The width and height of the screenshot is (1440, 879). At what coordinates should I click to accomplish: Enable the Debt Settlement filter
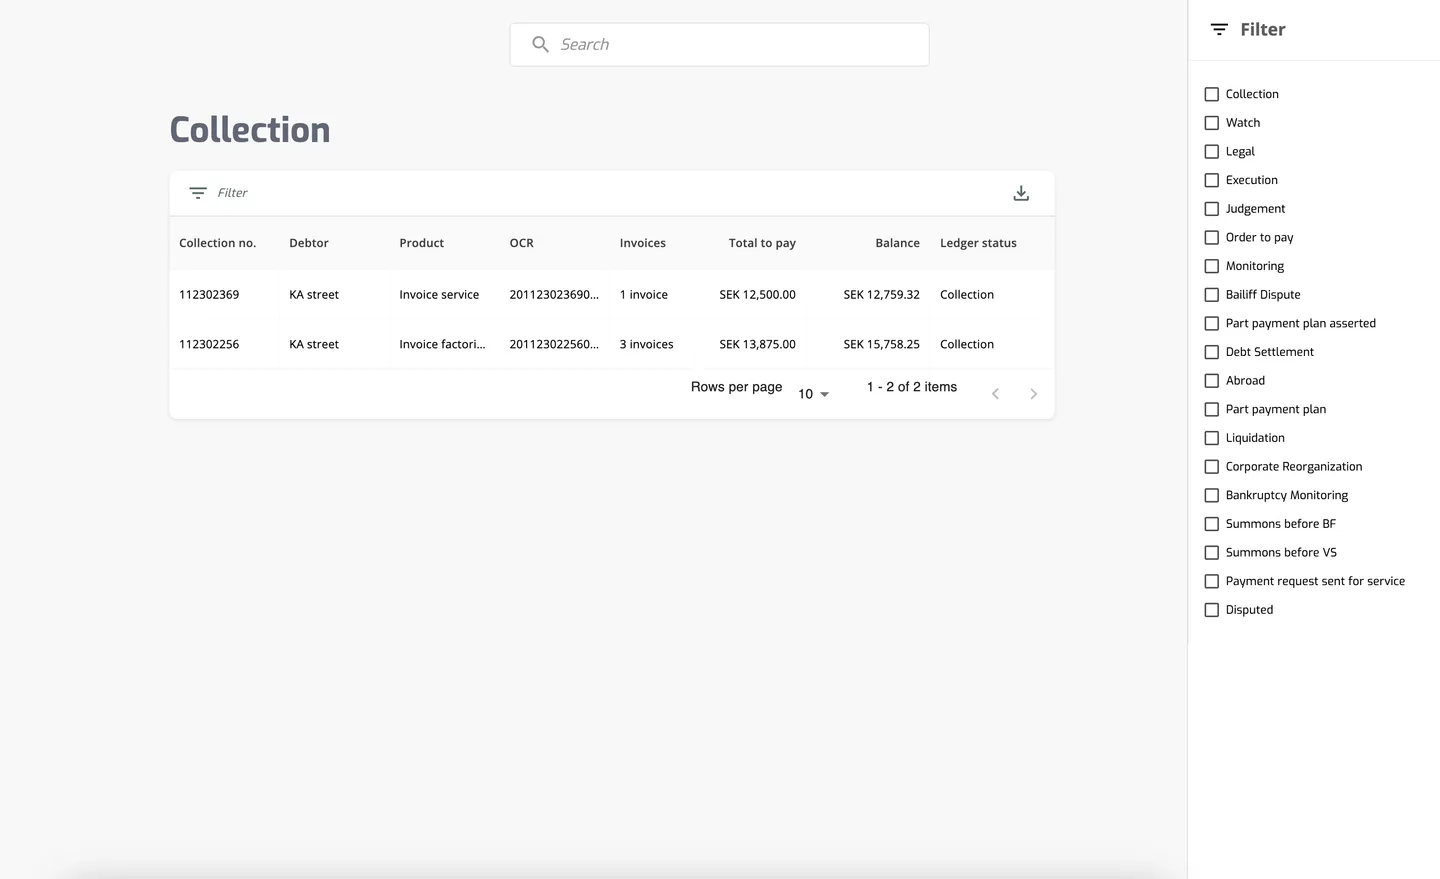coord(1212,352)
